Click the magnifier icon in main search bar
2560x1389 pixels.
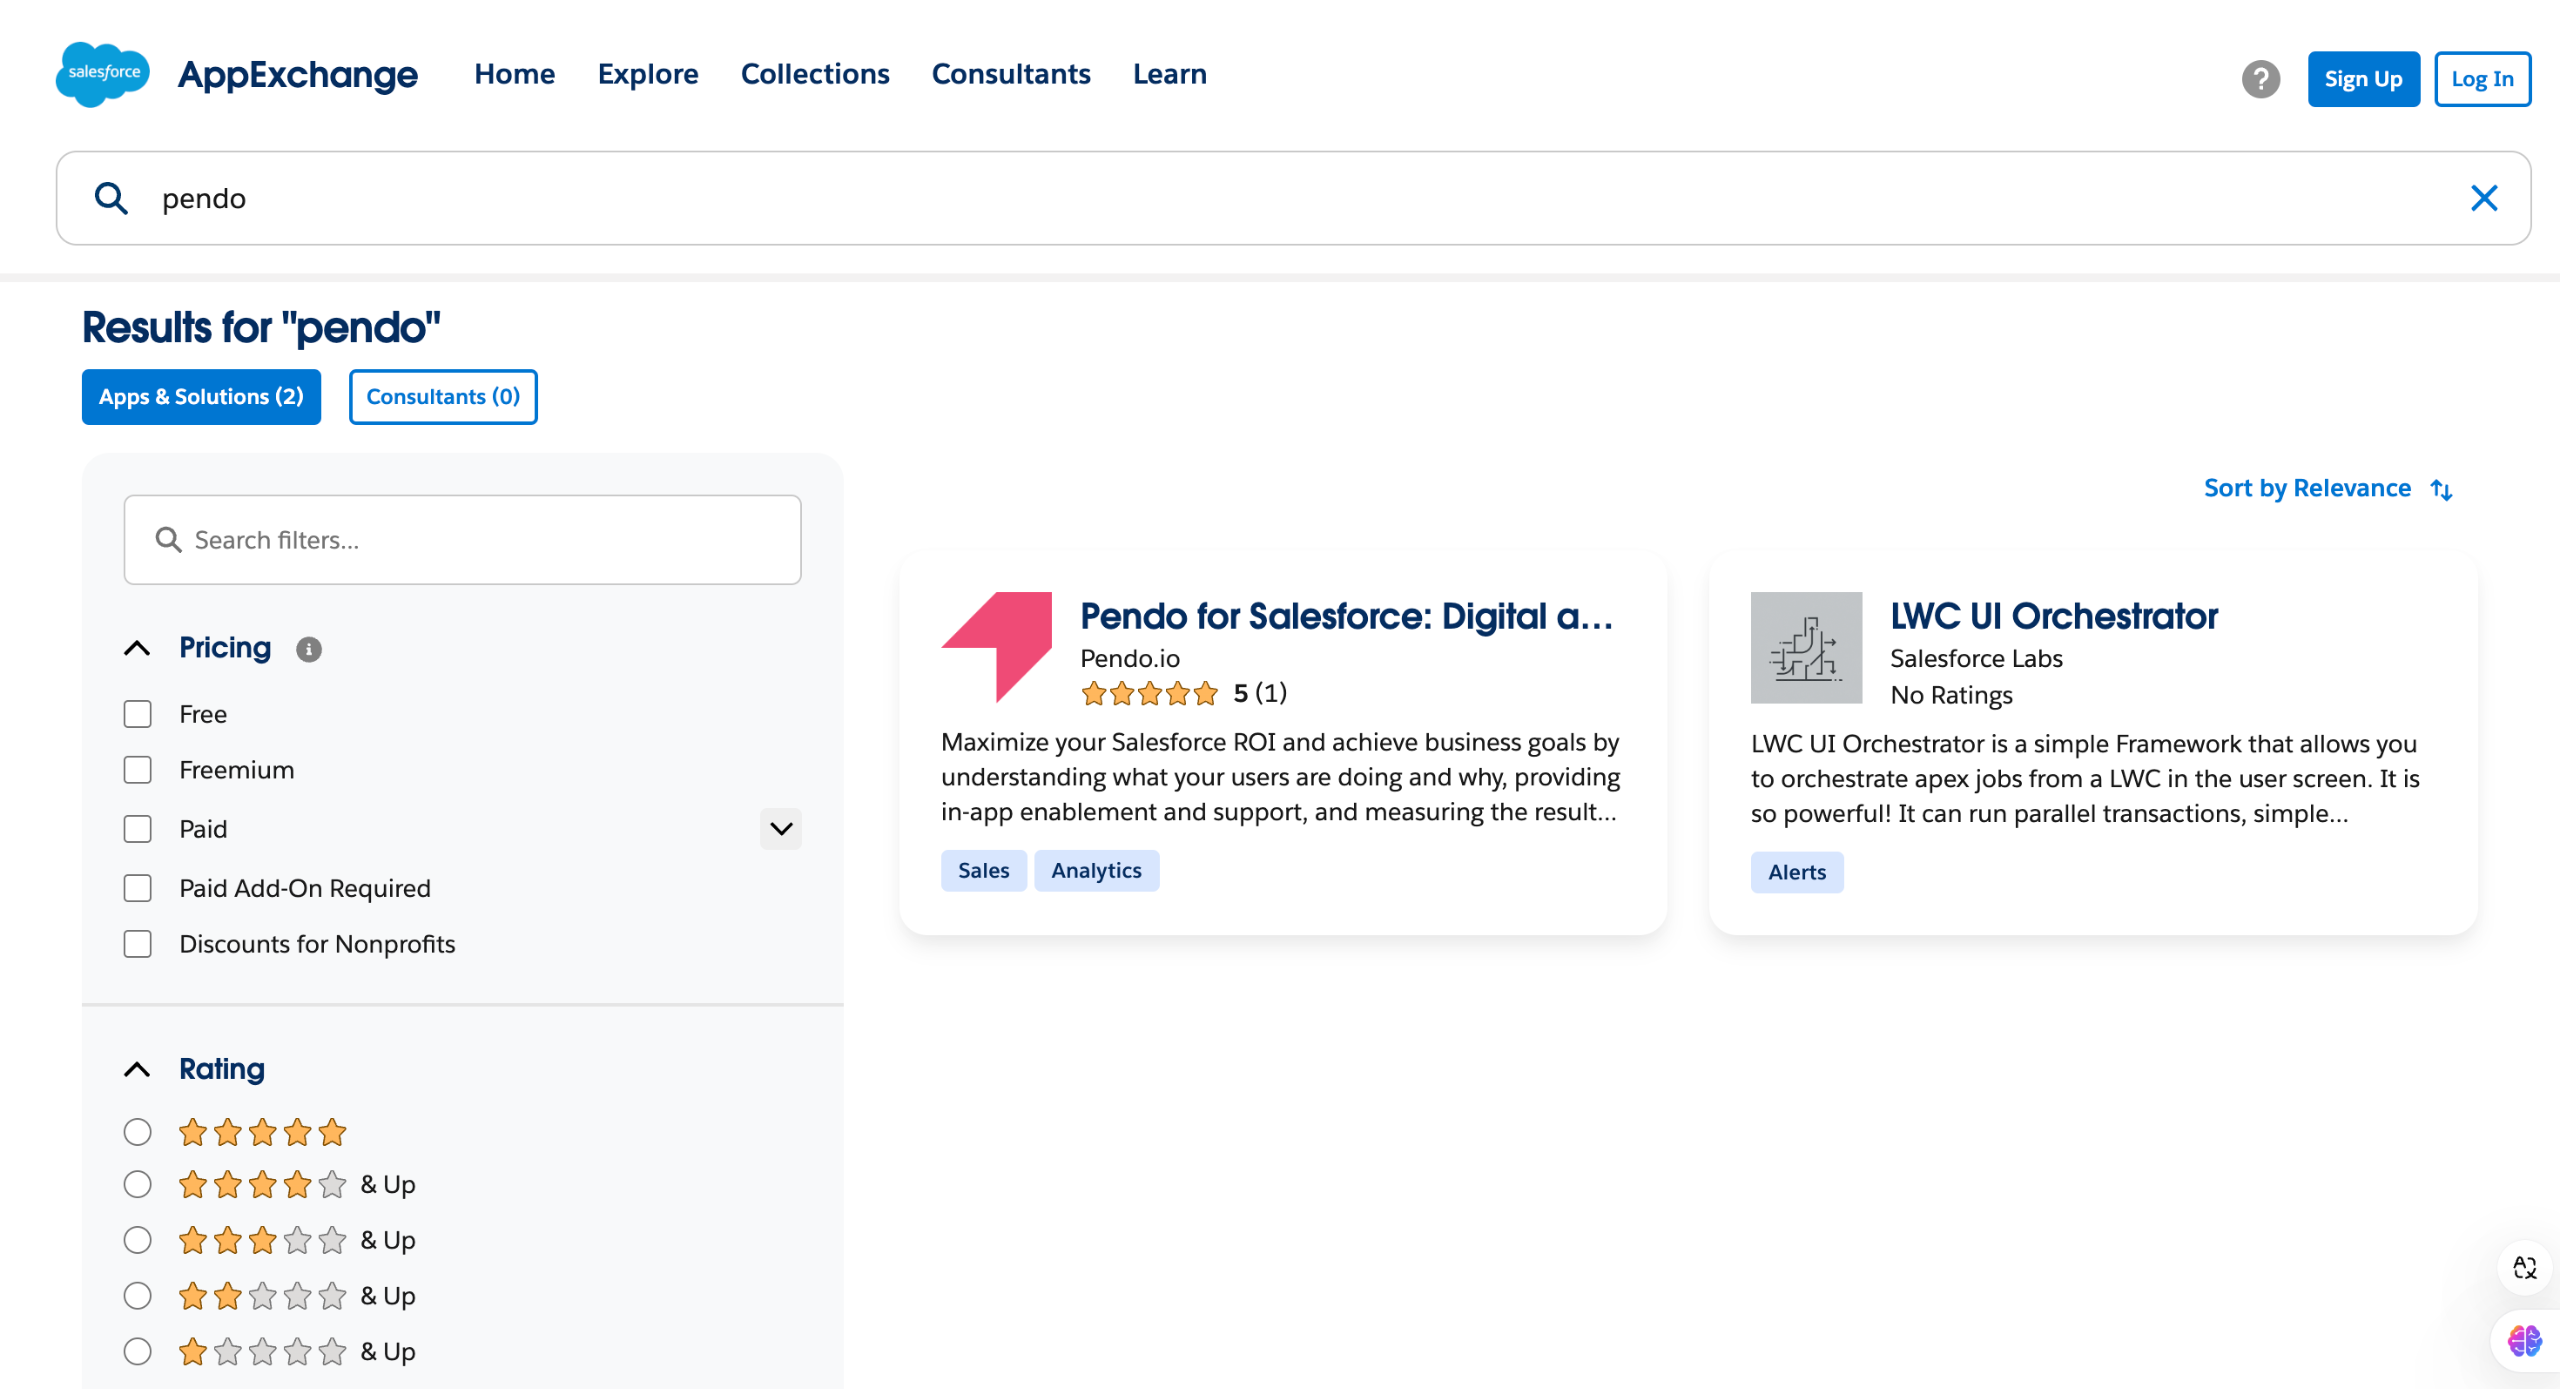click(111, 198)
